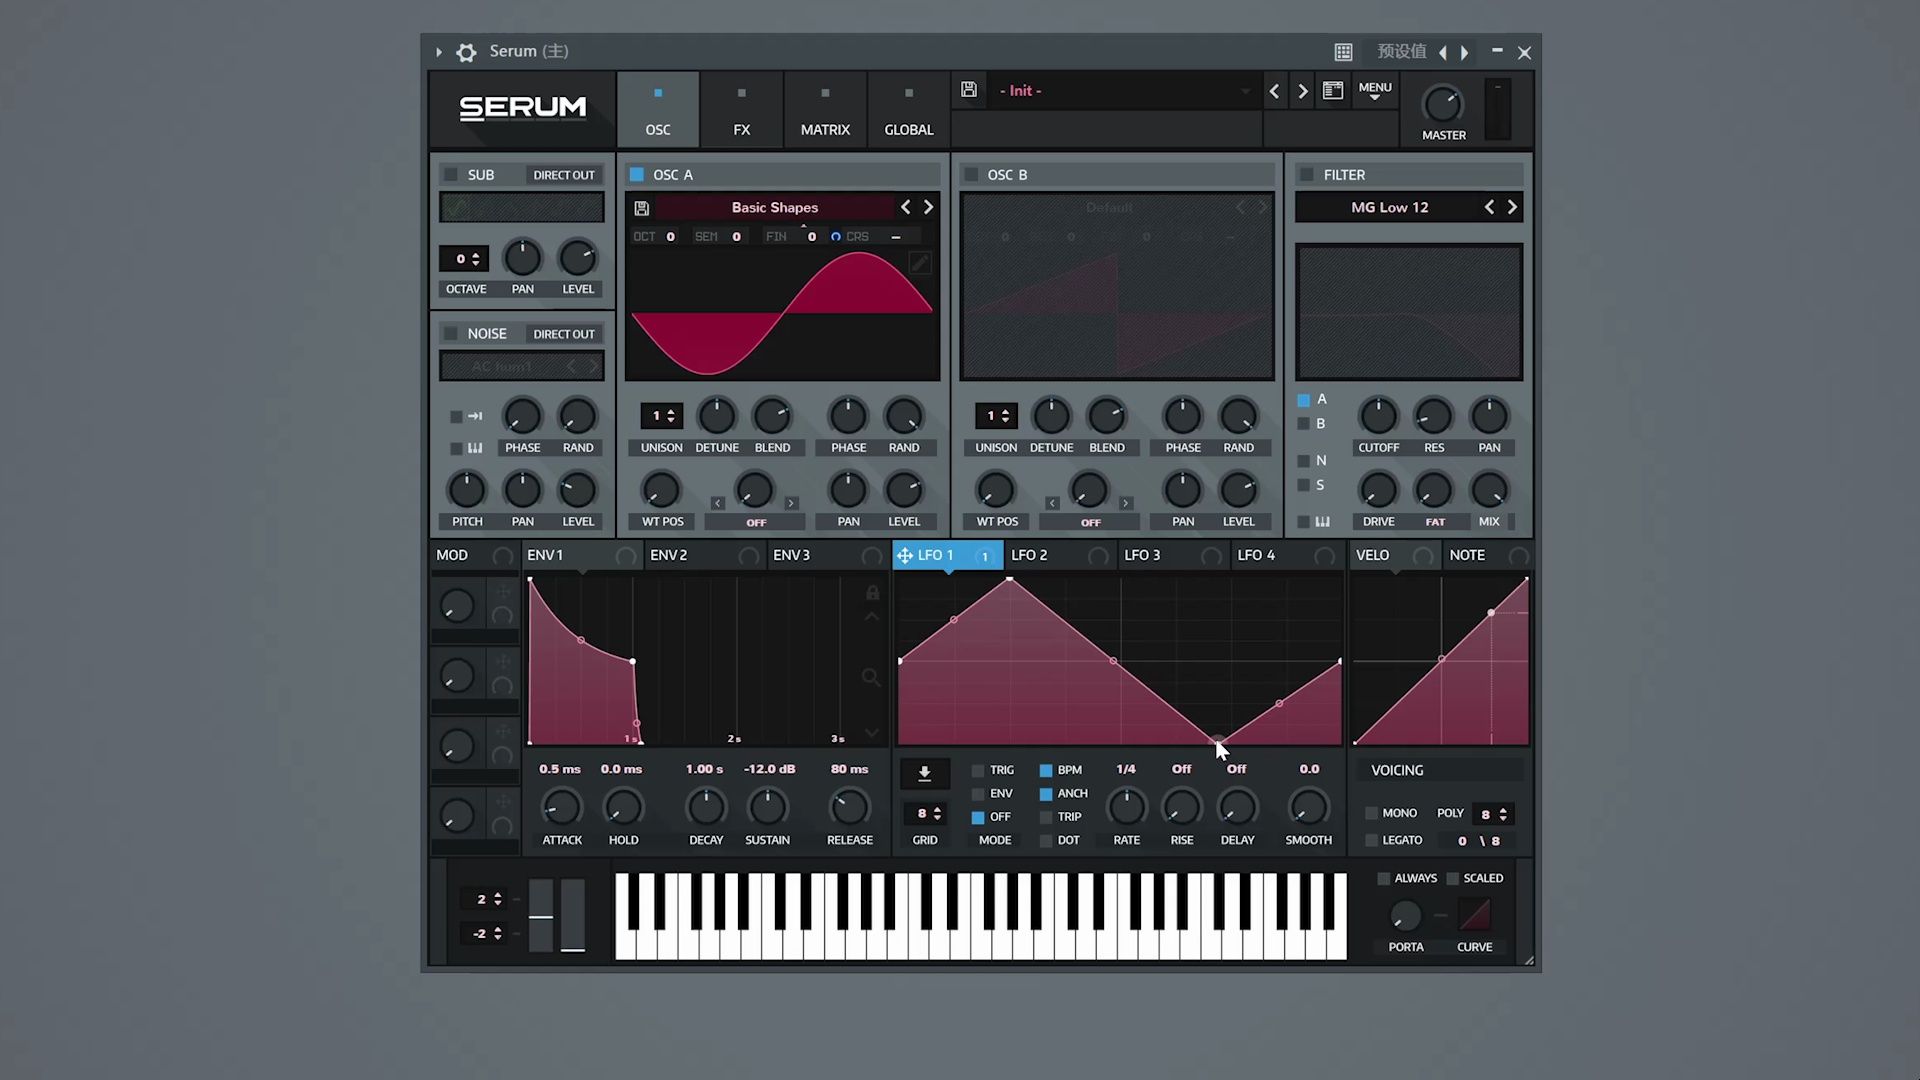Toggle filter routing for oscillator B
Viewport: 1920px width, 1080px height.
[1304, 424]
